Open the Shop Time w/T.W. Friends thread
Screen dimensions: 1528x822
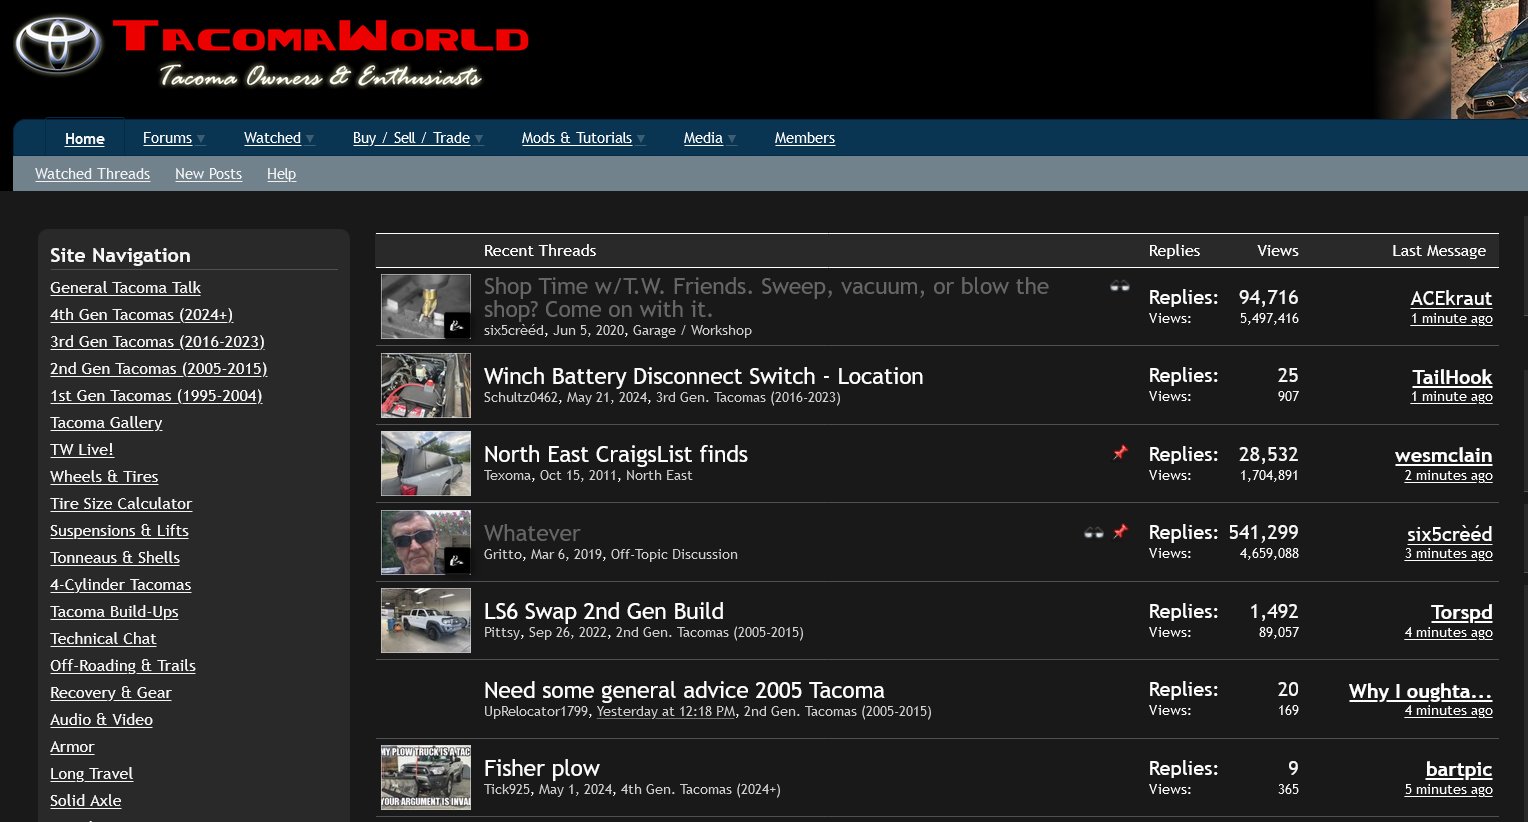pos(766,298)
